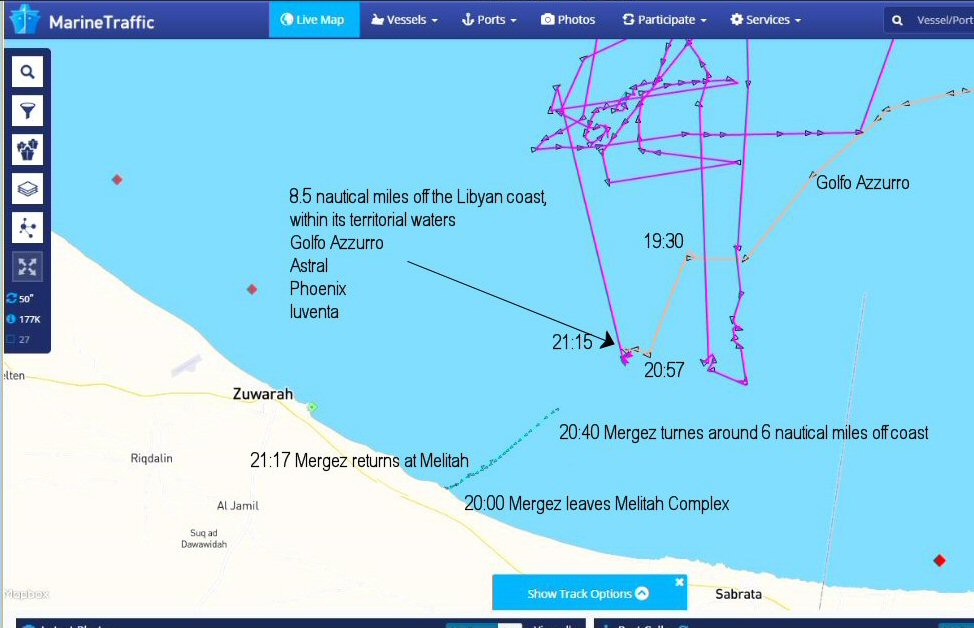Click Show Track Options button
Image resolution: width=974 pixels, height=628 pixels.
[x=587, y=594]
